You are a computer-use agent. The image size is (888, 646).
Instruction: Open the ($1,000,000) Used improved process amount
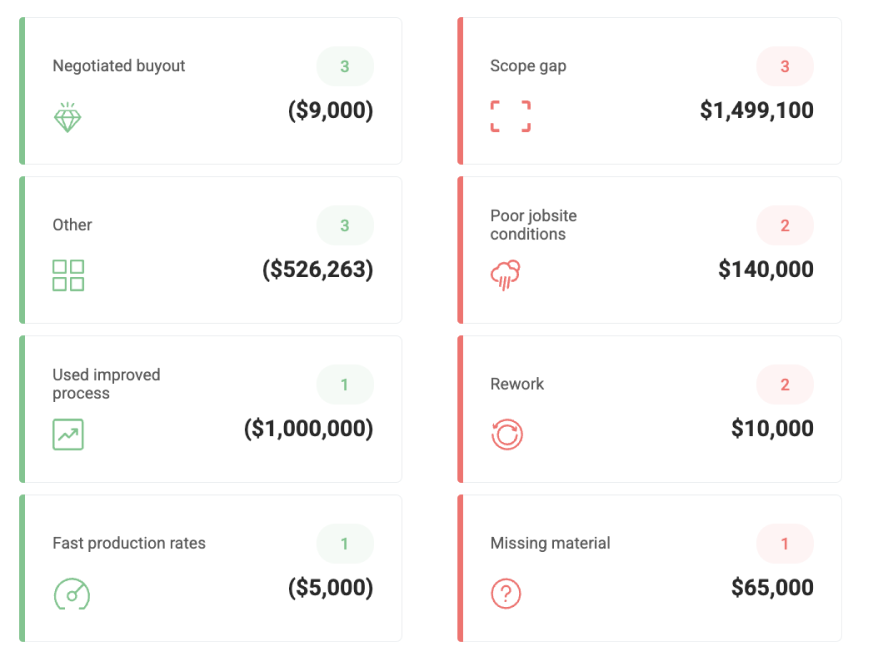[309, 428]
